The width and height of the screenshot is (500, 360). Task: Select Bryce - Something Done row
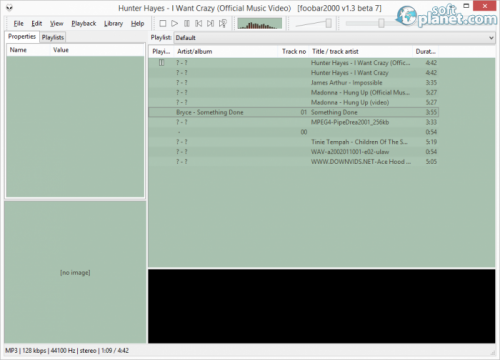coord(293,112)
